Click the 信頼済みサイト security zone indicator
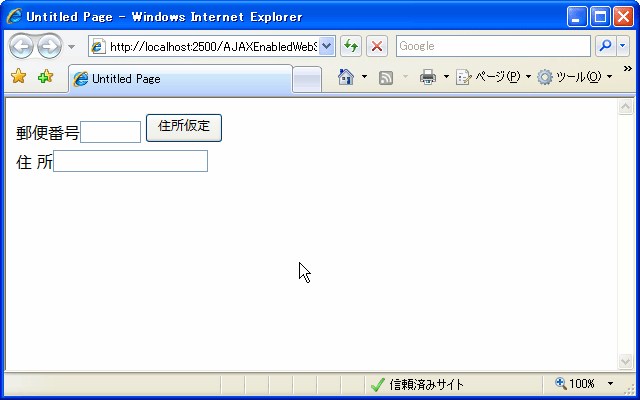This screenshot has width=640, height=400. 417,384
